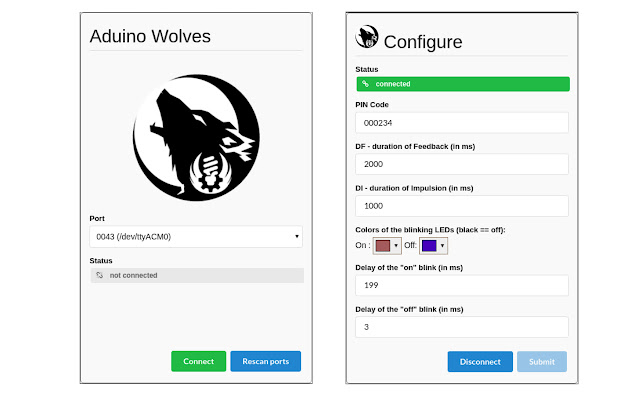Click the green connected status bar
Screen dimensions: 640x400
463,84
